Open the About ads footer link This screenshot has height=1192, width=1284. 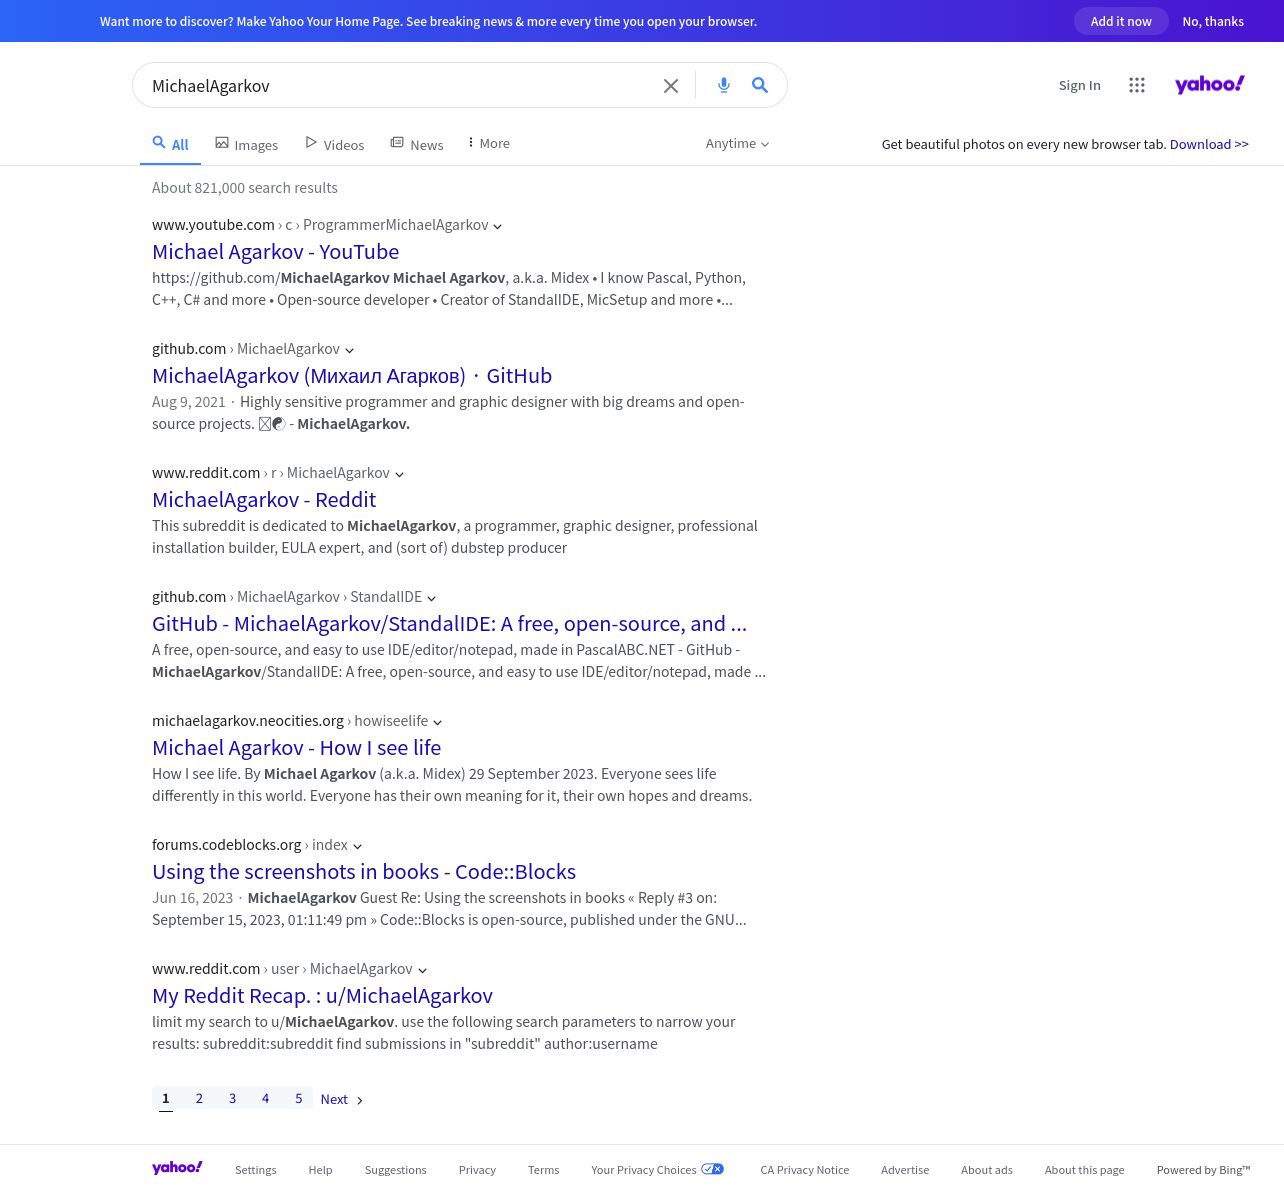point(987,1170)
